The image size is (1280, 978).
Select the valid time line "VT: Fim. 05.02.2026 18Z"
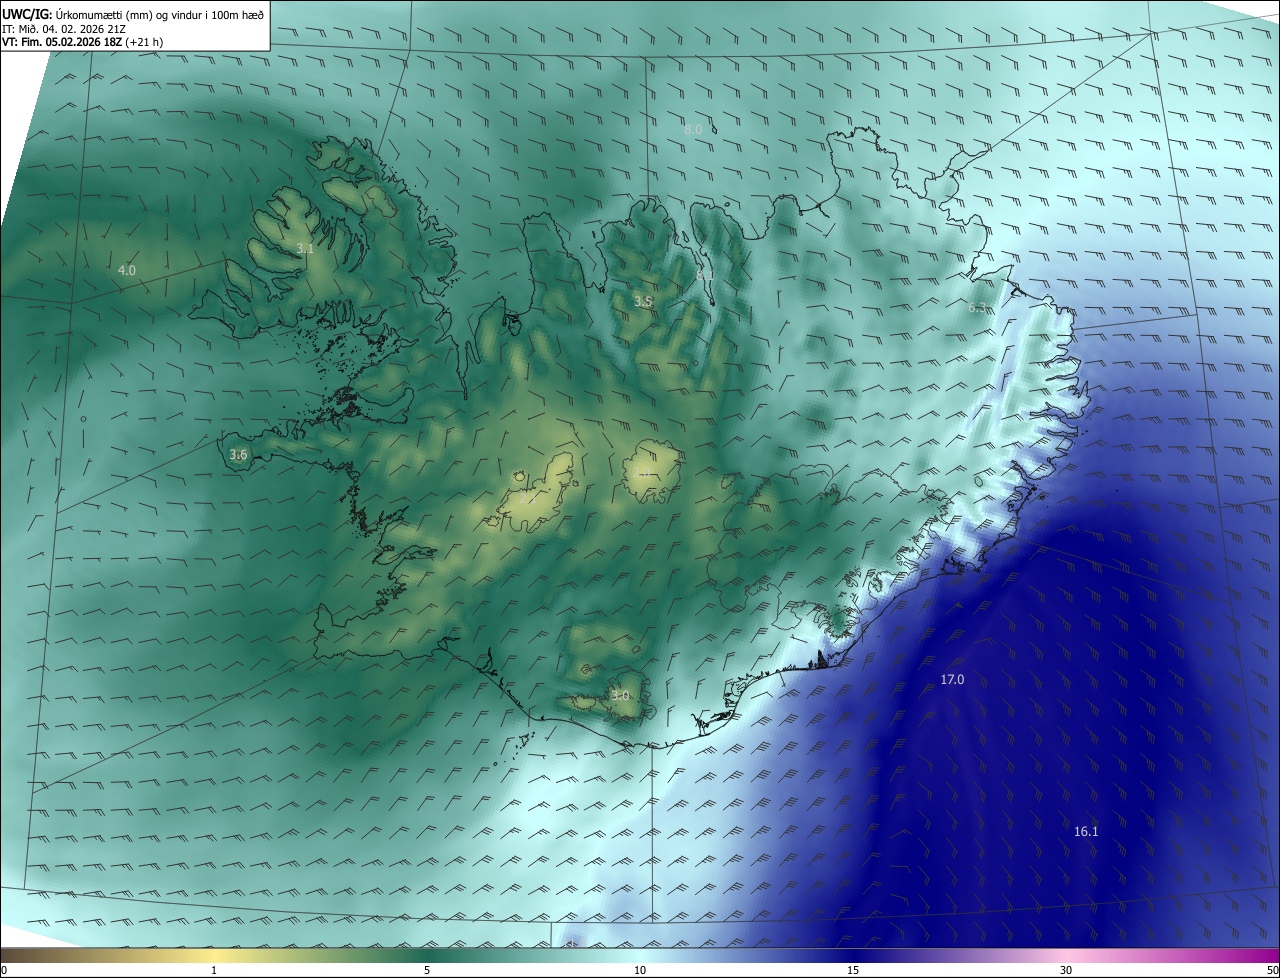click(62, 42)
